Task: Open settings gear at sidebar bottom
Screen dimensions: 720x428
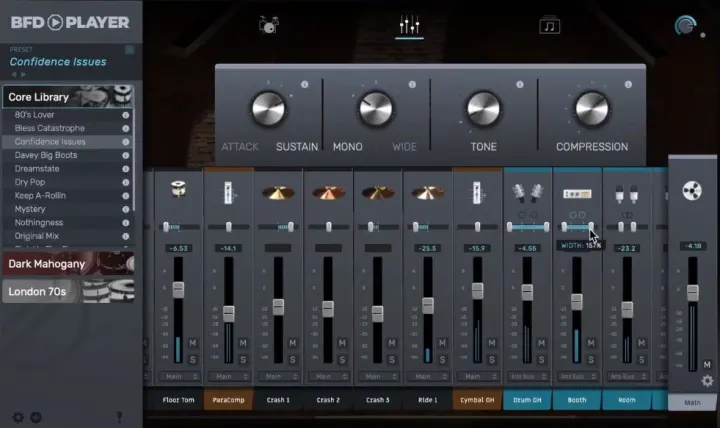Action: (x=18, y=417)
